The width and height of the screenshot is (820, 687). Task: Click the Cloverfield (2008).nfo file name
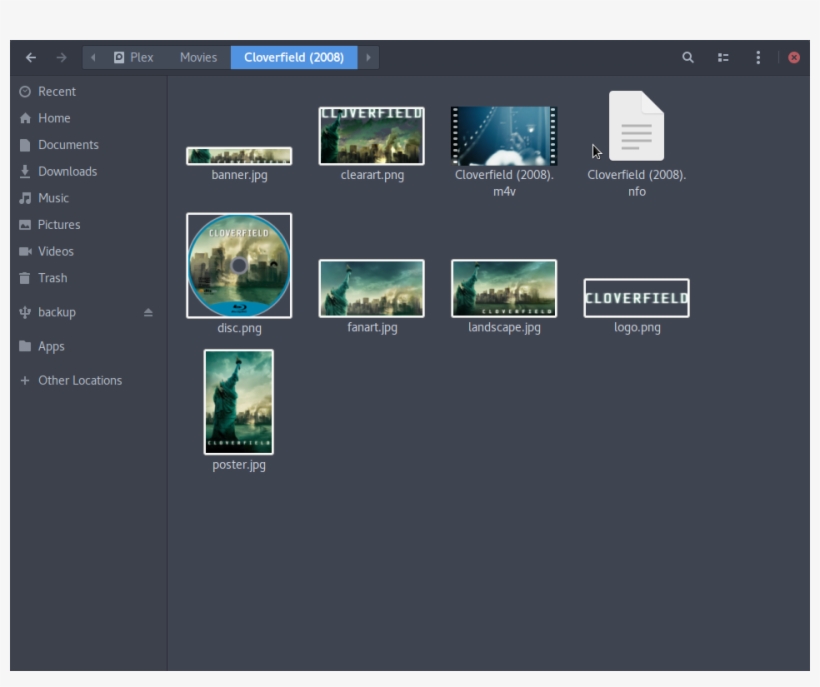[x=636, y=183]
